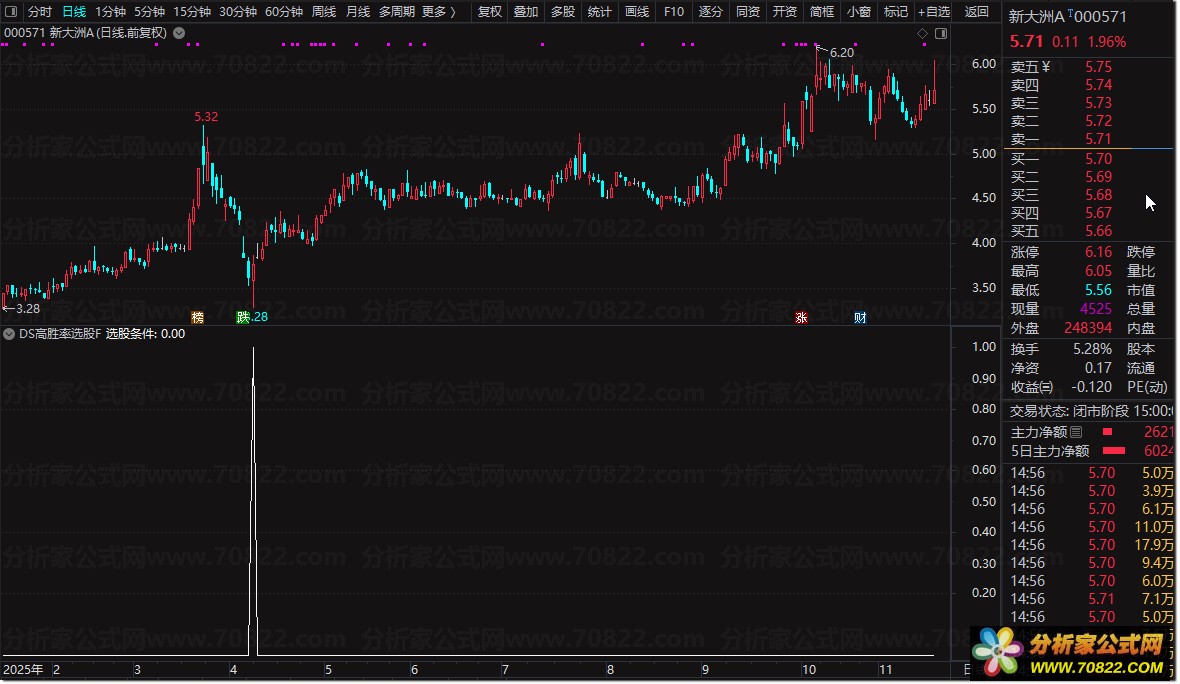Screen dimensions: 1180x684
Task: Click the 标记 mark button
Action: [x=896, y=11]
